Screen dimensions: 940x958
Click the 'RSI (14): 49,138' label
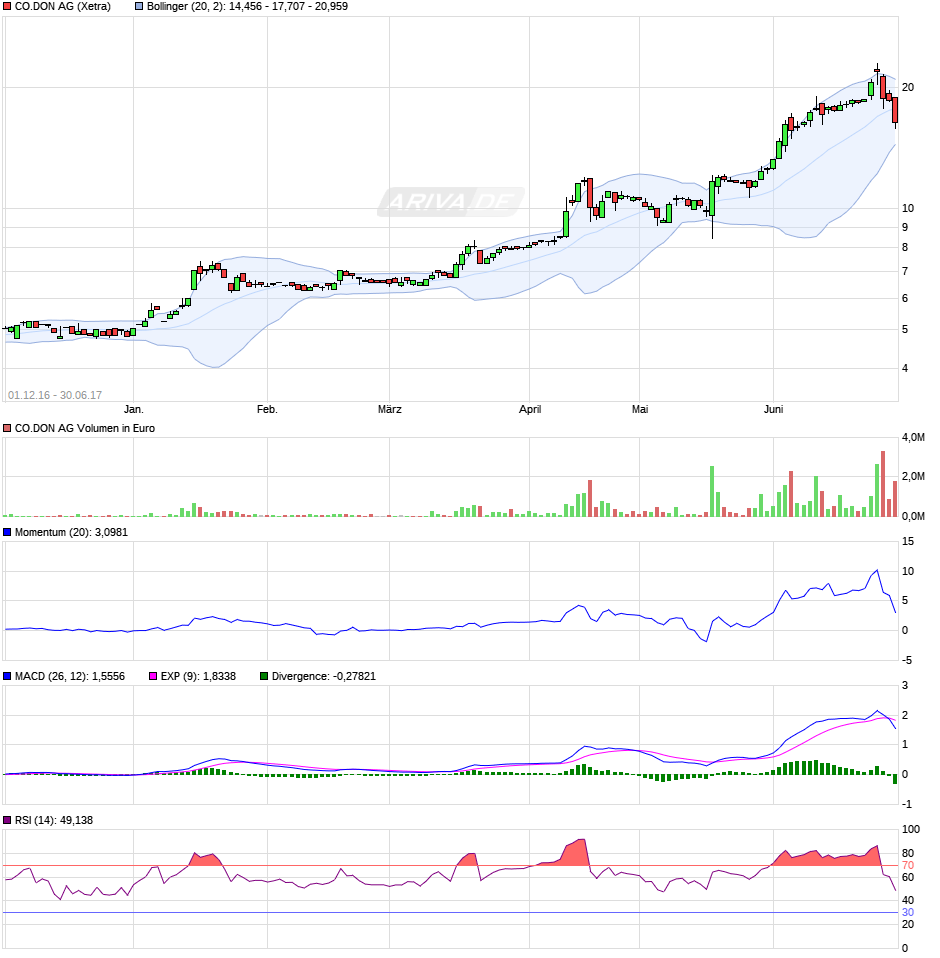tap(54, 821)
